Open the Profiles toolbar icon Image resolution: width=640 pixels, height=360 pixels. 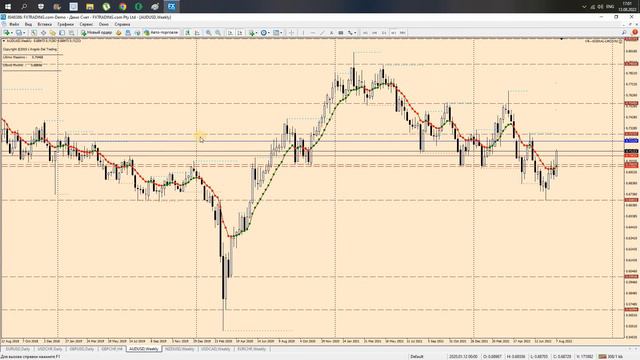click(18, 33)
